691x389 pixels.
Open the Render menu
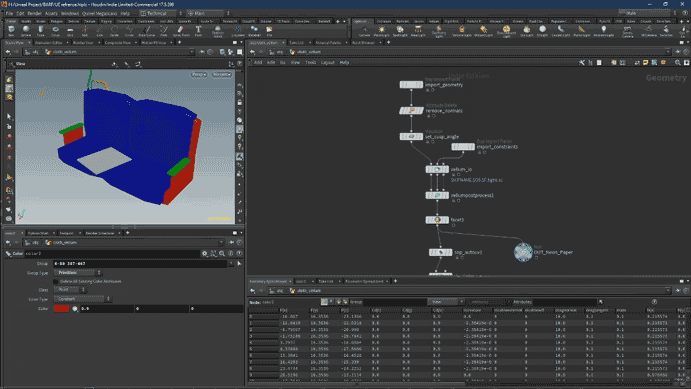click(x=34, y=13)
